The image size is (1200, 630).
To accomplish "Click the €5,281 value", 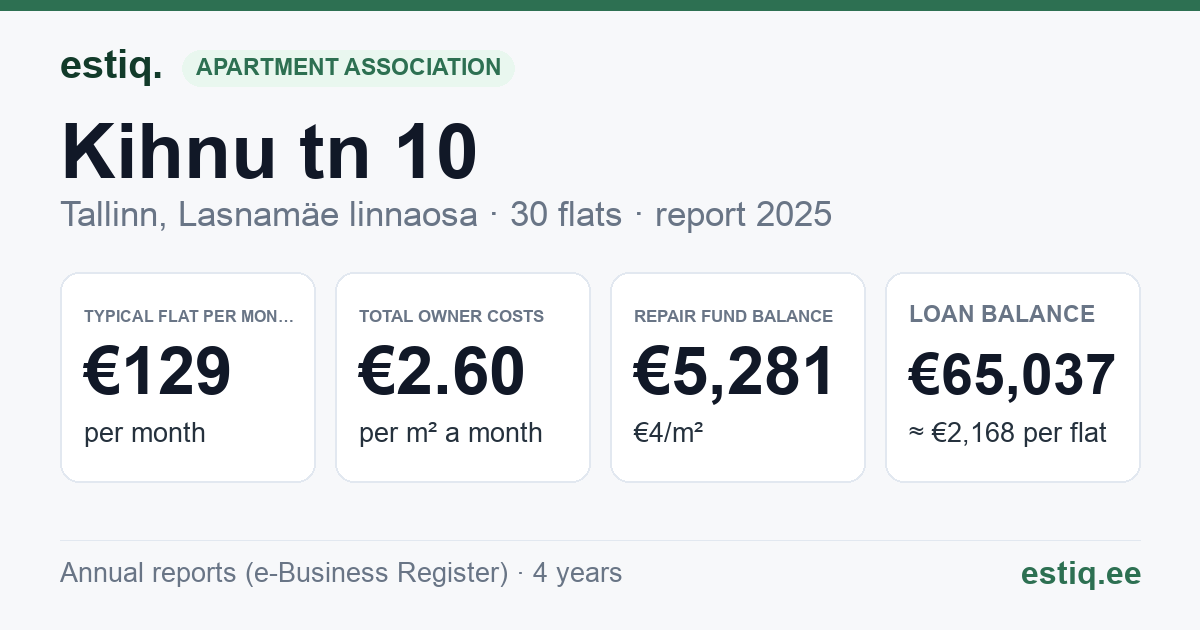I will click(734, 372).
